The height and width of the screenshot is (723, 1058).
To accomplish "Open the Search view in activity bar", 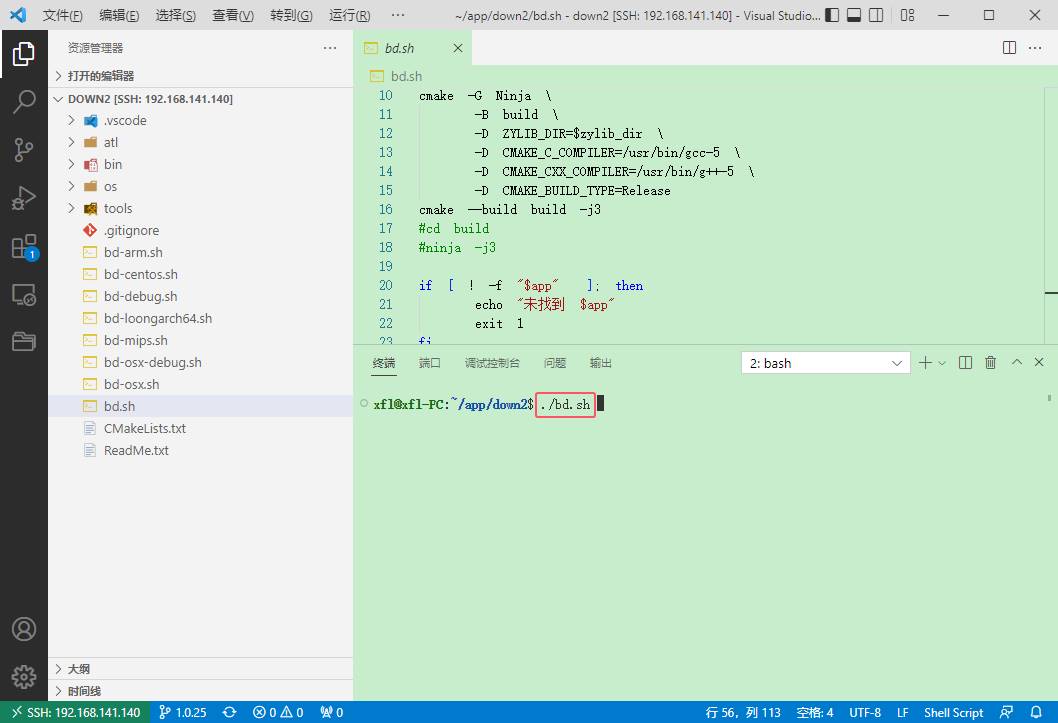I will click(24, 102).
